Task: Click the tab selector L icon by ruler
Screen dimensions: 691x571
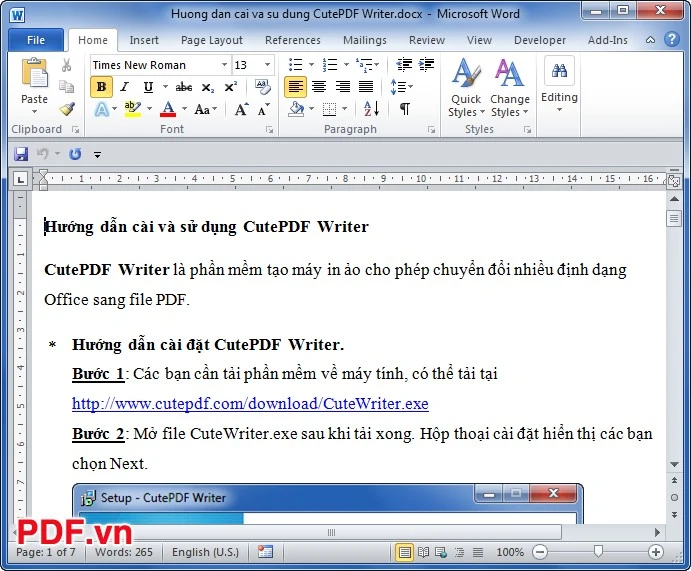Action: pyautogui.click(x=21, y=179)
